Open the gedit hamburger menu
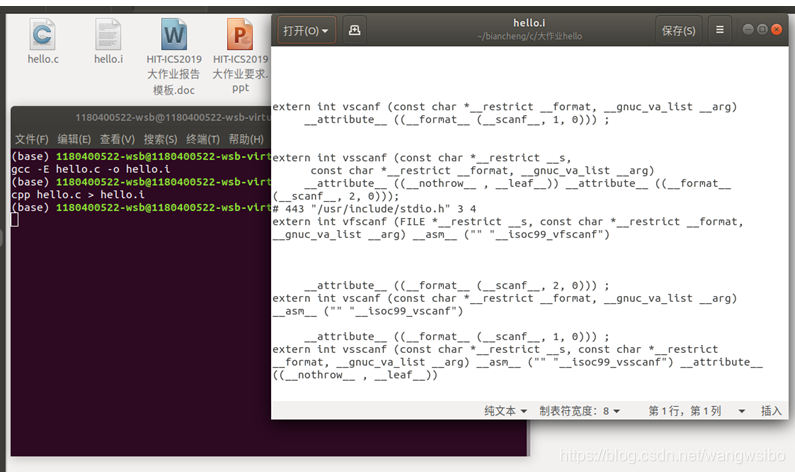 click(x=719, y=30)
